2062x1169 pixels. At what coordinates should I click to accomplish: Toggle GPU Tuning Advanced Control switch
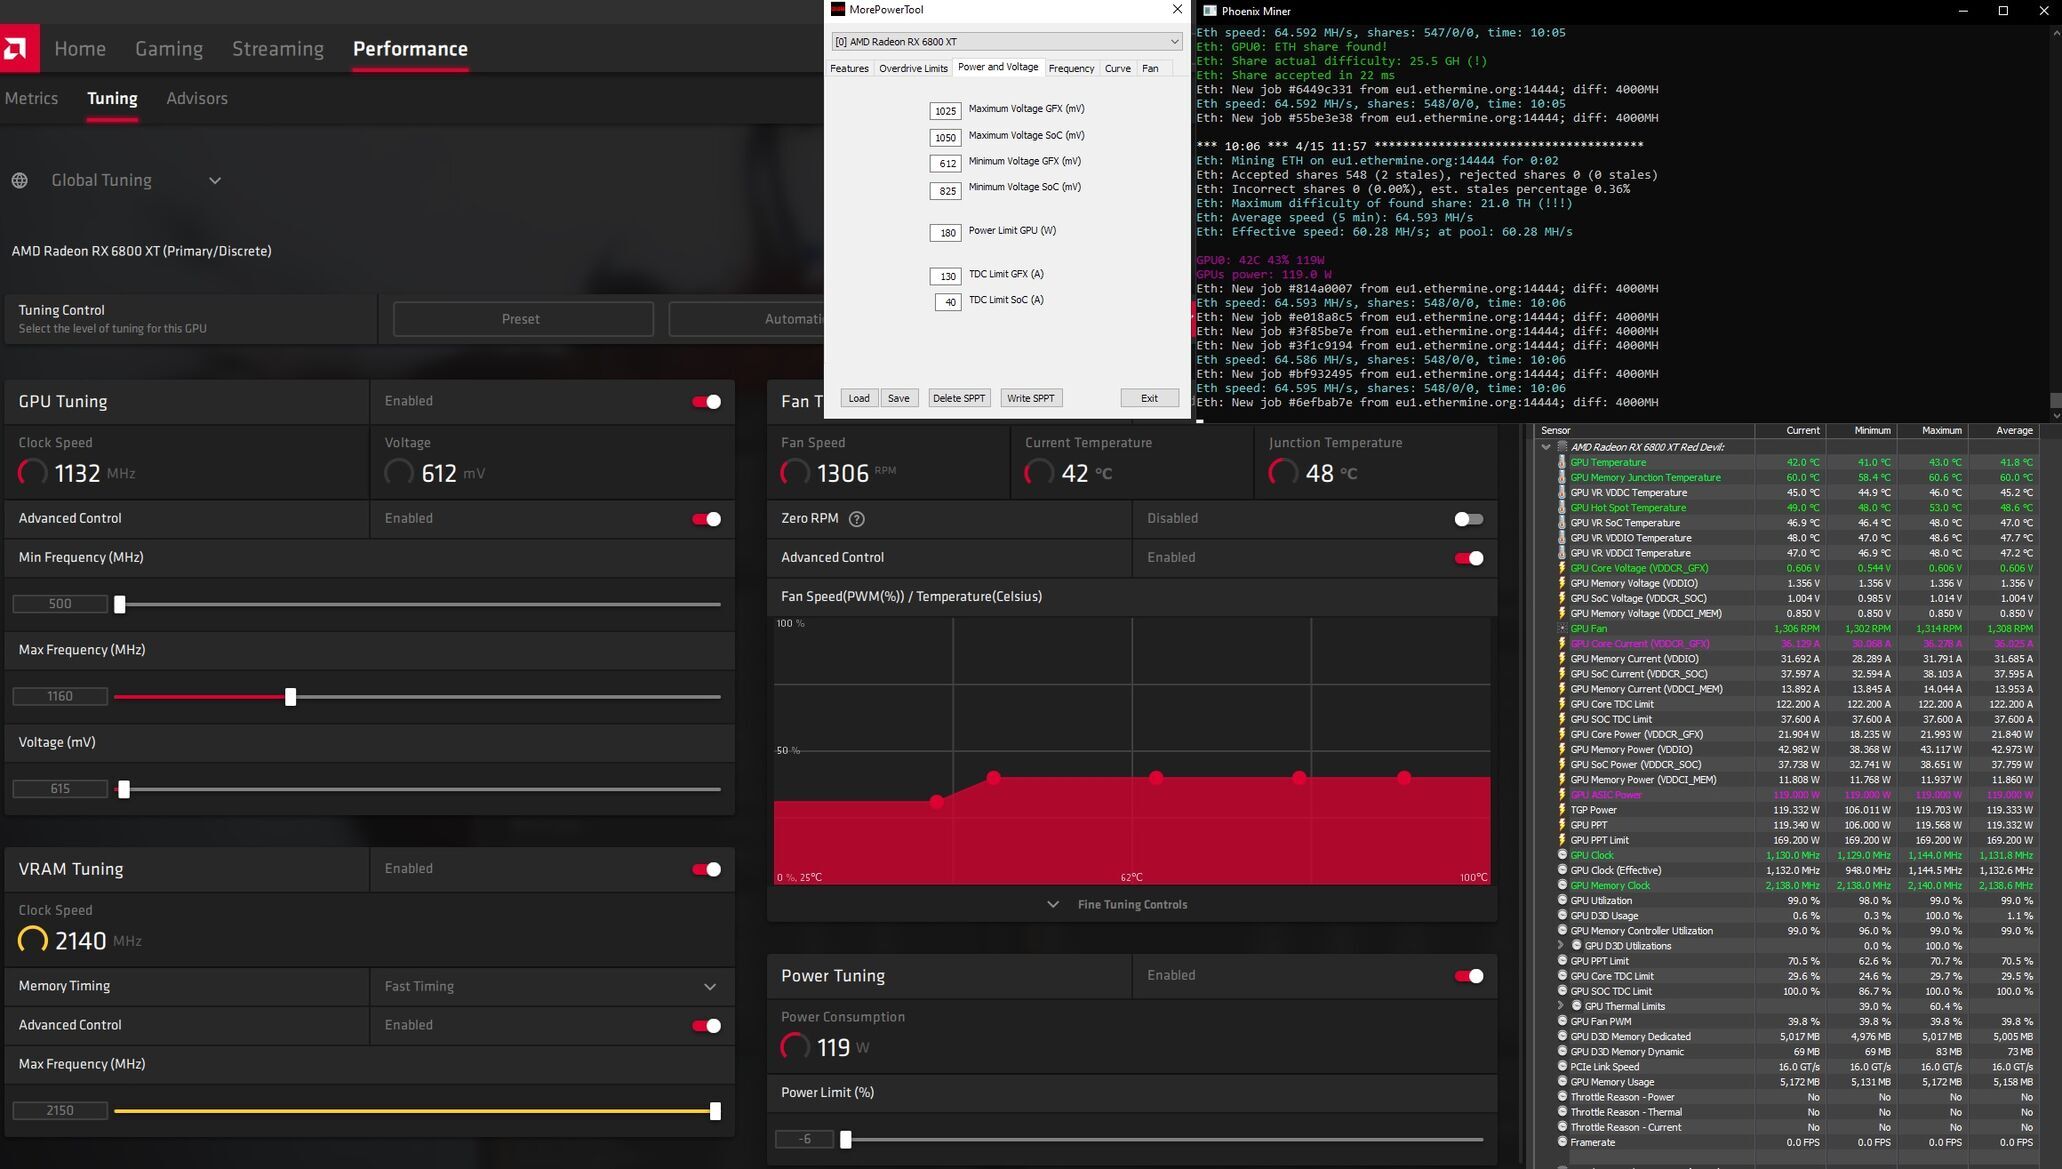click(706, 519)
